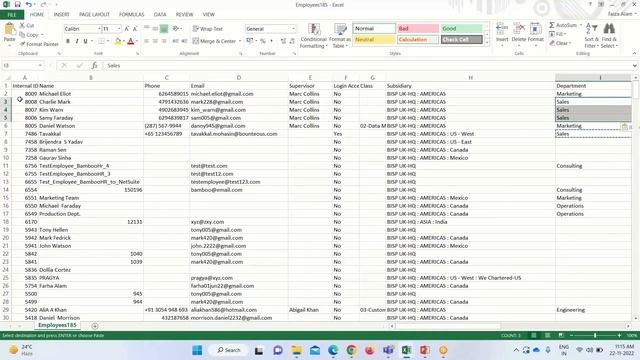Open the font size dropdown
The height and width of the screenshot is (360, 640).
(119, 29)
